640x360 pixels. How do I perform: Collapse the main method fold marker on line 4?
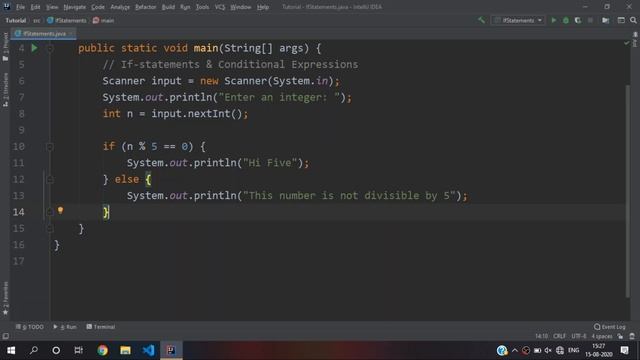click(50, 48)
